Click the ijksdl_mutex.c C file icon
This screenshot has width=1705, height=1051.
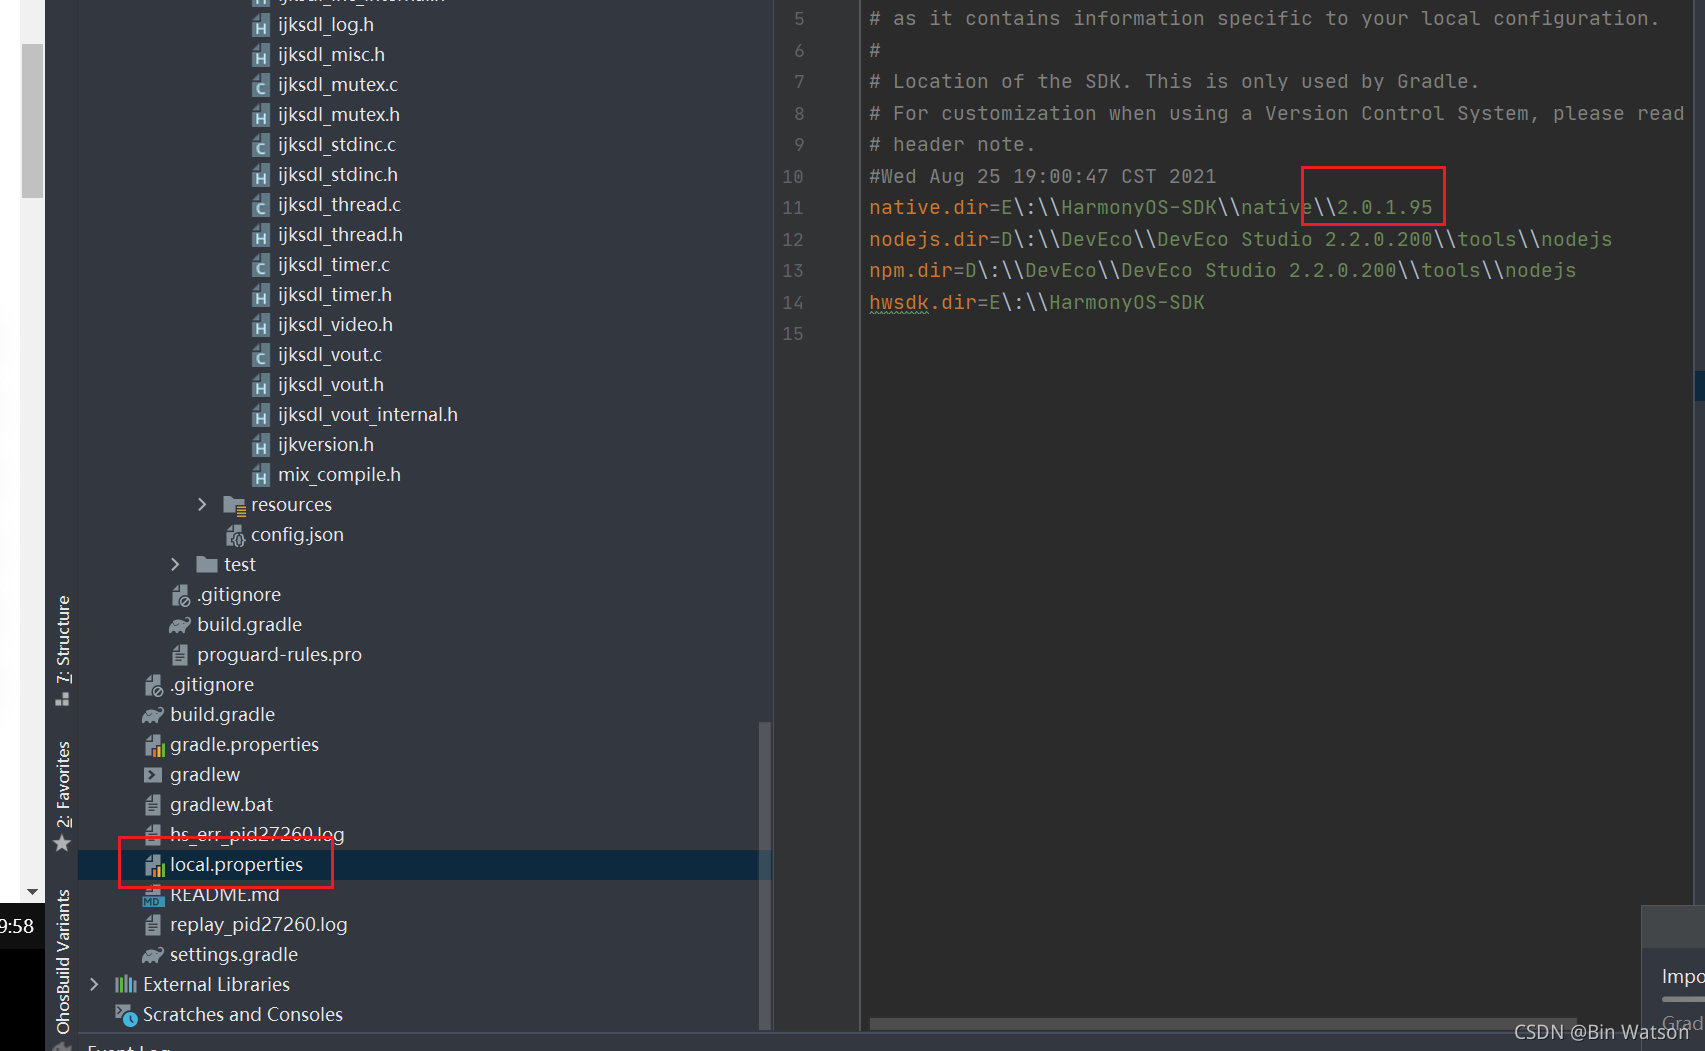coord(260,85)
